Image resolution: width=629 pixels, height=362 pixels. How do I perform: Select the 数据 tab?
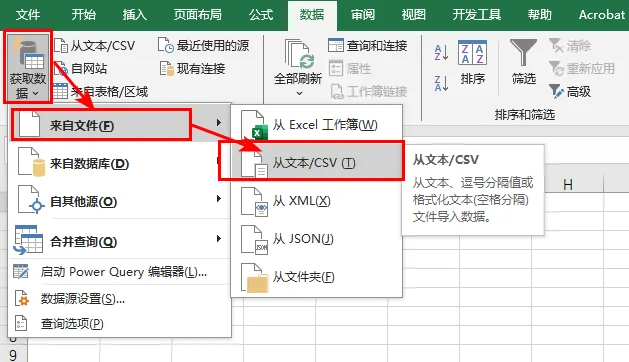point(312,15)
